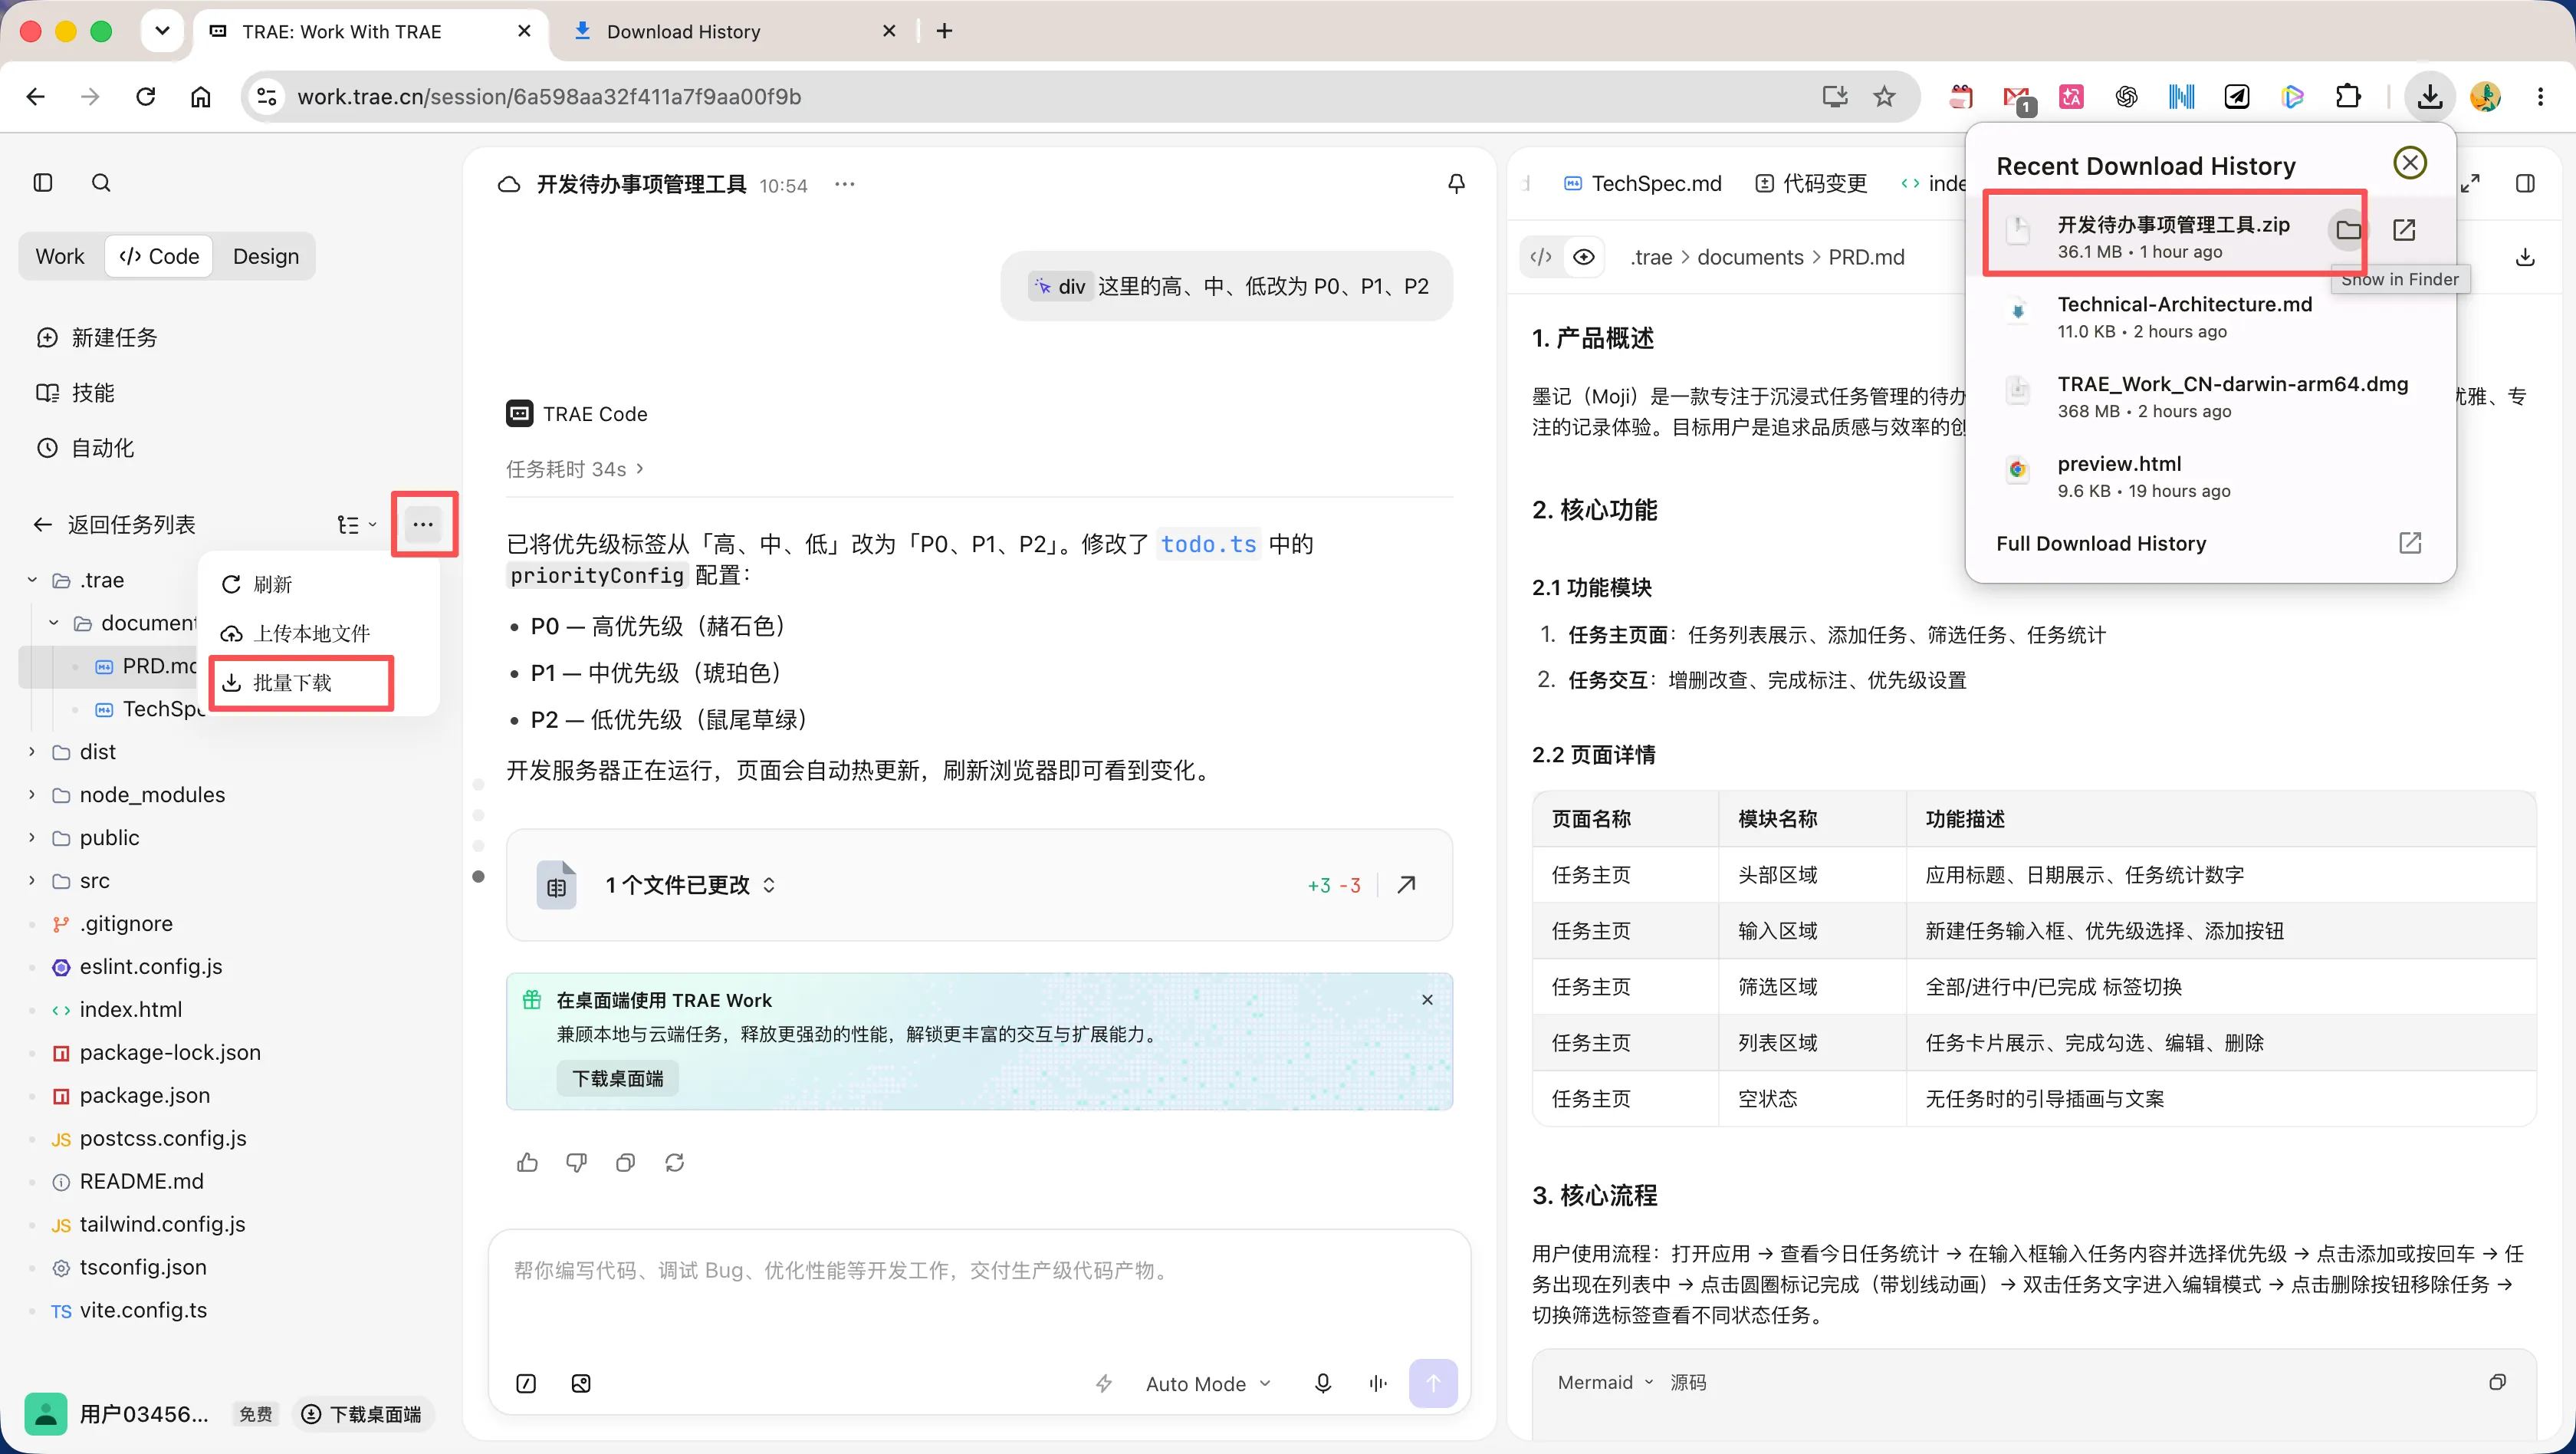Expand the task duration 34s details
Image resolution: width=2576 pixels, height=1454 pixels.
coord(575,469)
